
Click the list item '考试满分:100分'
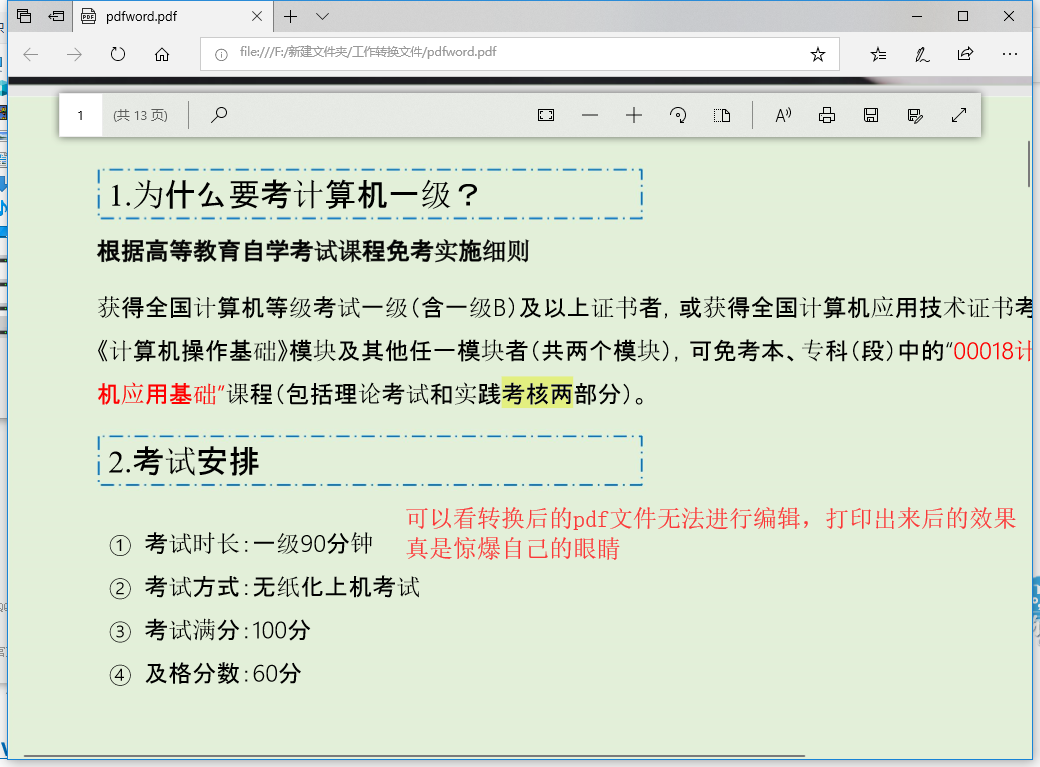pos(228,630)
